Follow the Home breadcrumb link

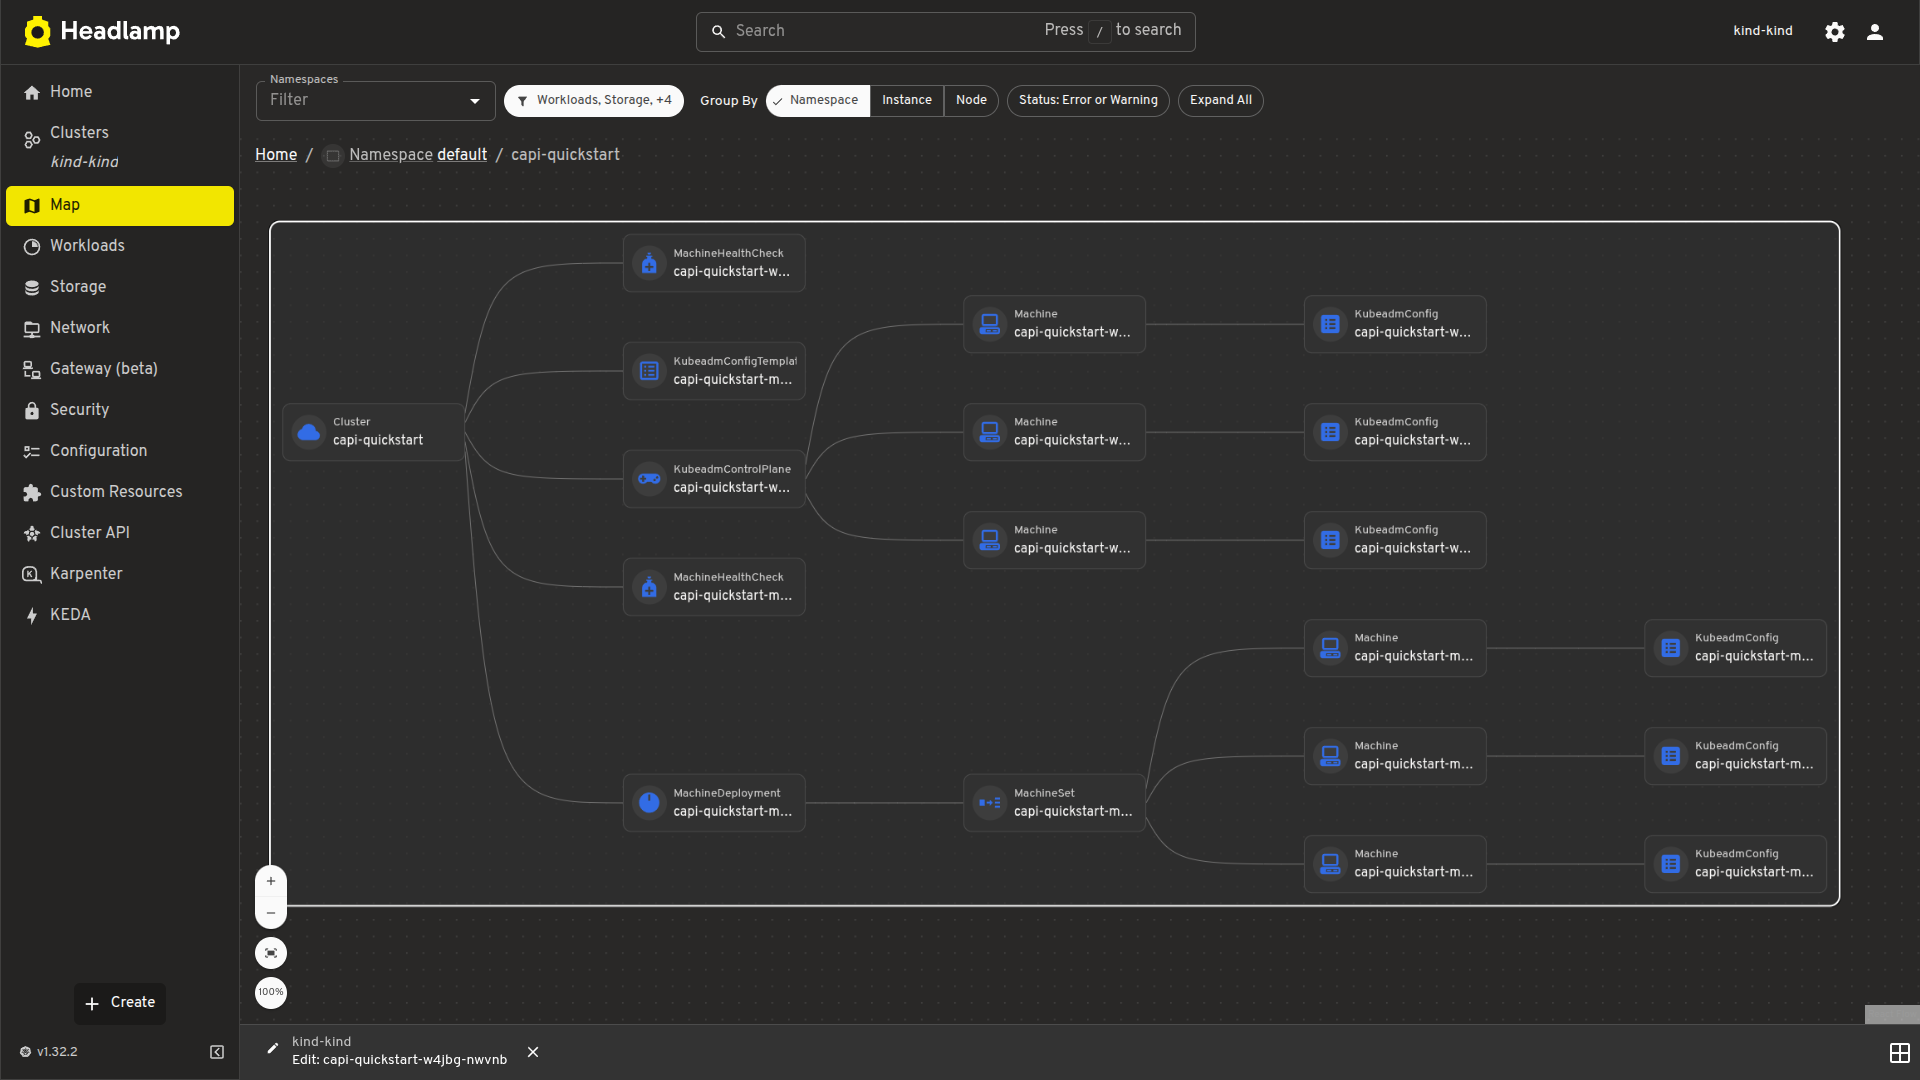(276, 155)
